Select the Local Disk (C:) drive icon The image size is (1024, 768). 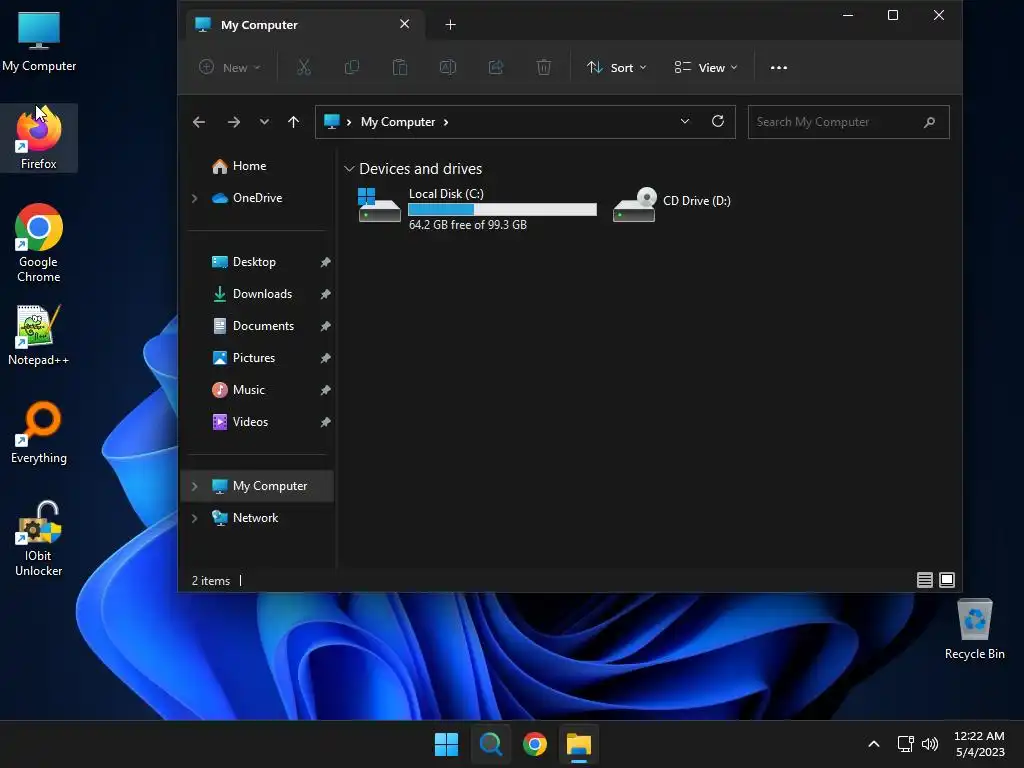[x=379, y=205]
